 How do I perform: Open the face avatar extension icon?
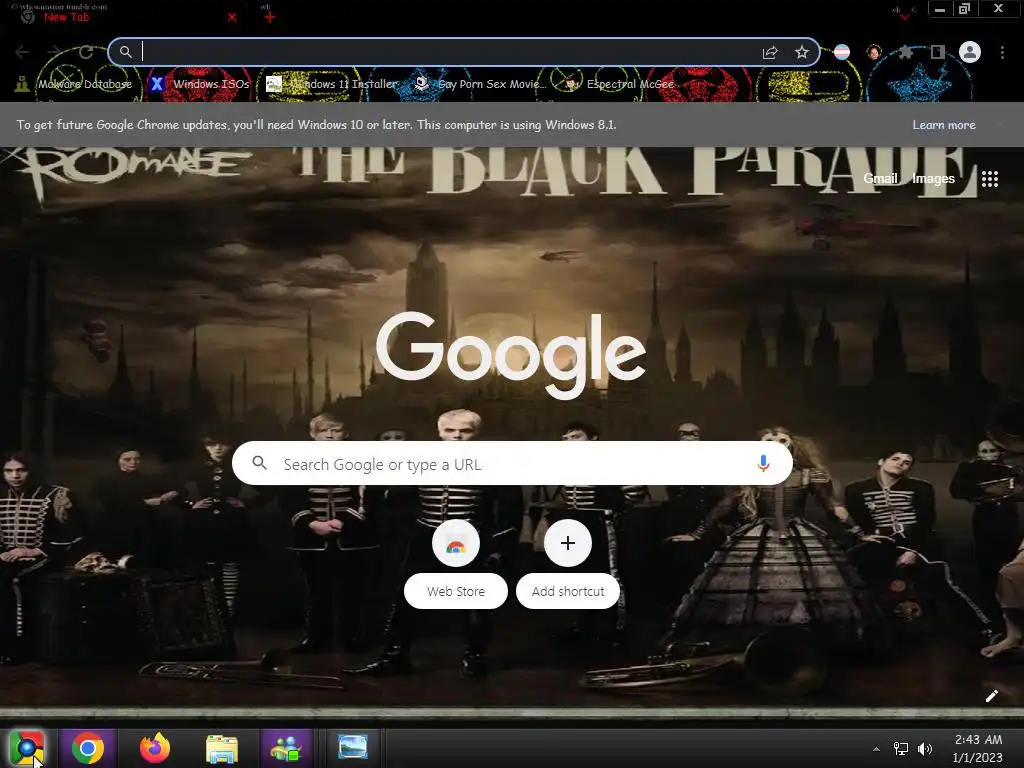coord(874,52)
